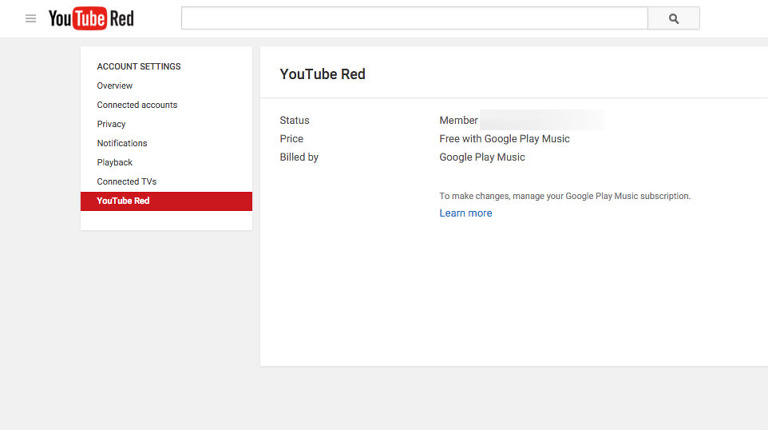This screenshot has height=430, width=768.
Task: Follow the Learn more link
Action: click(466, 213)
